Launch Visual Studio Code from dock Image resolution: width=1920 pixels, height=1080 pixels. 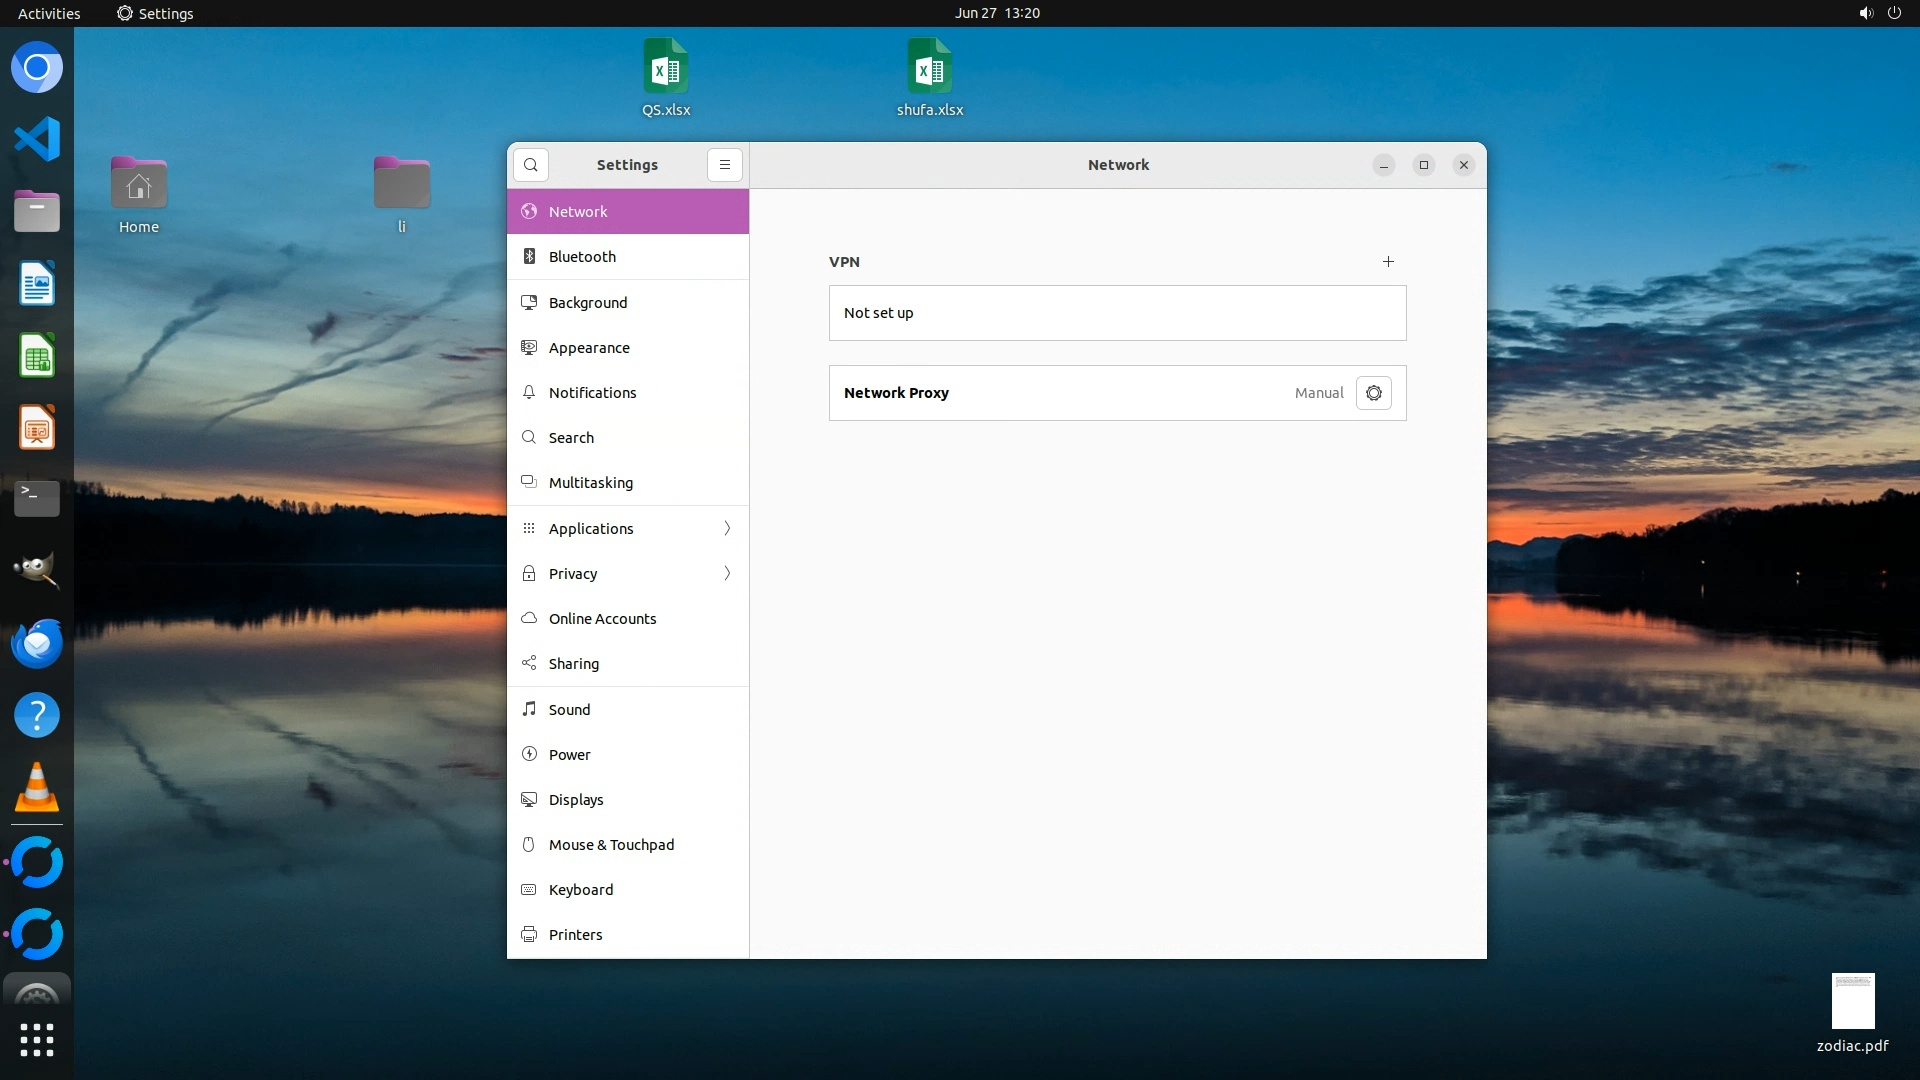(37, 139)
